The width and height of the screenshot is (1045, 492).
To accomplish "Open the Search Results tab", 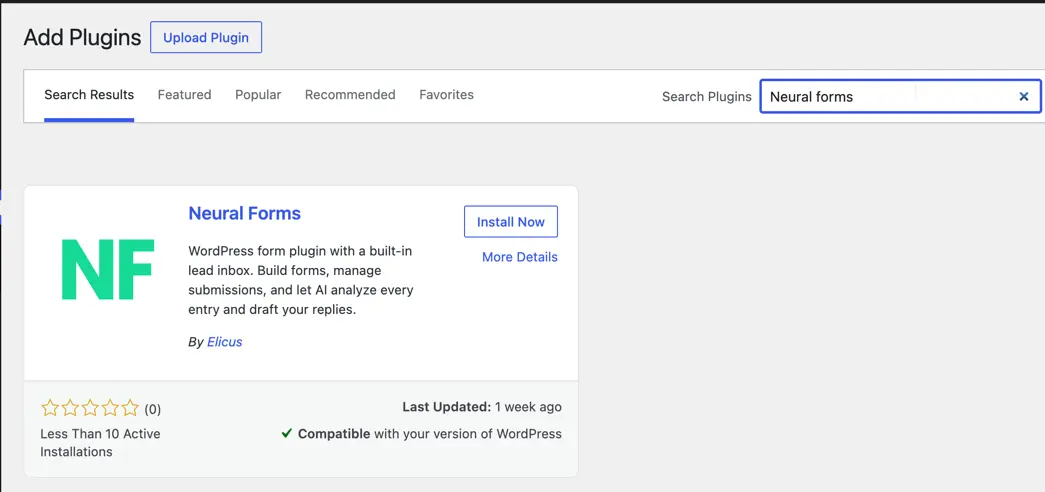I will [x=89, y=95].
